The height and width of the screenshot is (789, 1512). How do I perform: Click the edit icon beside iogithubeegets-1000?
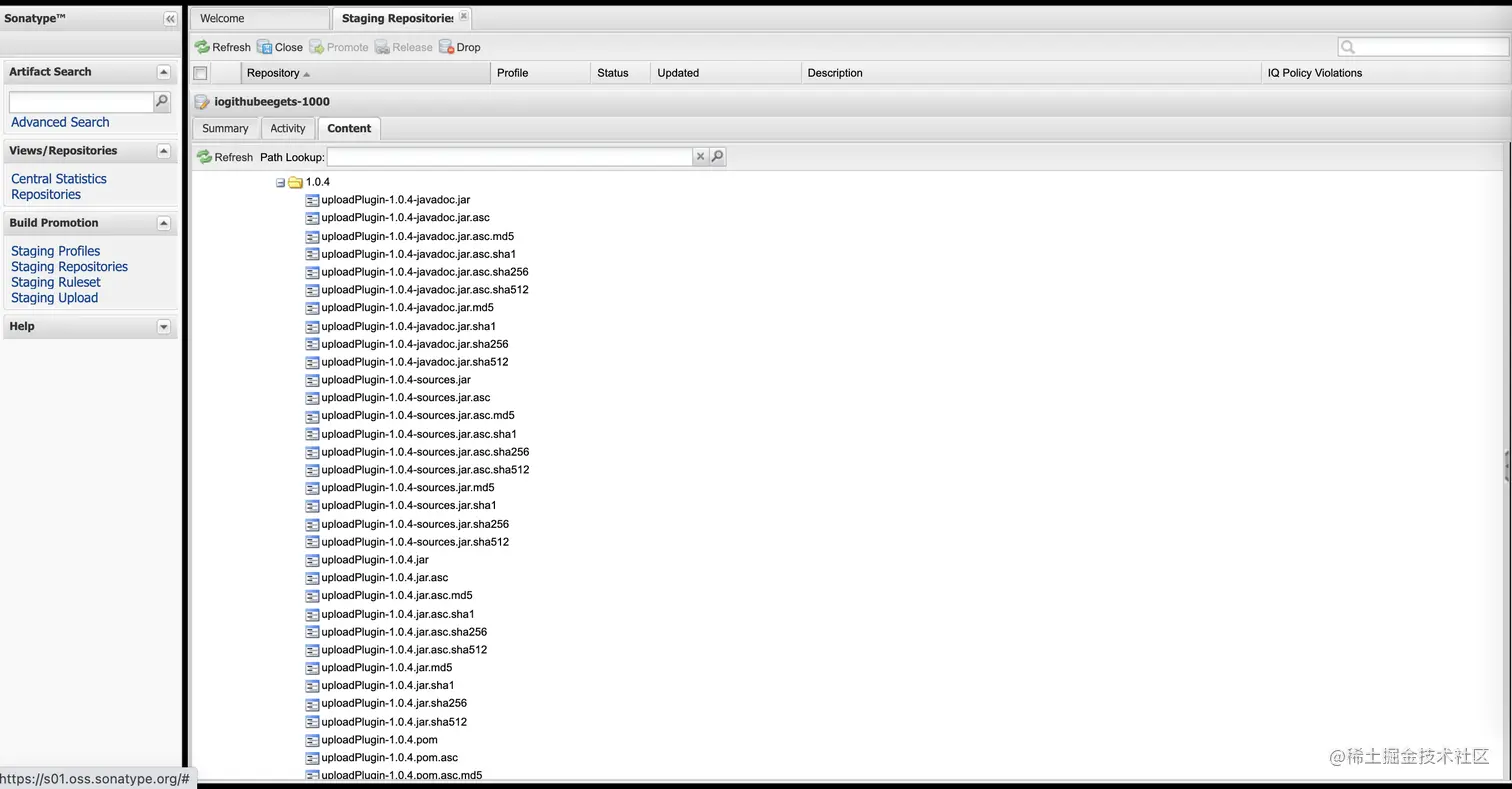click(x=202, y=102)
